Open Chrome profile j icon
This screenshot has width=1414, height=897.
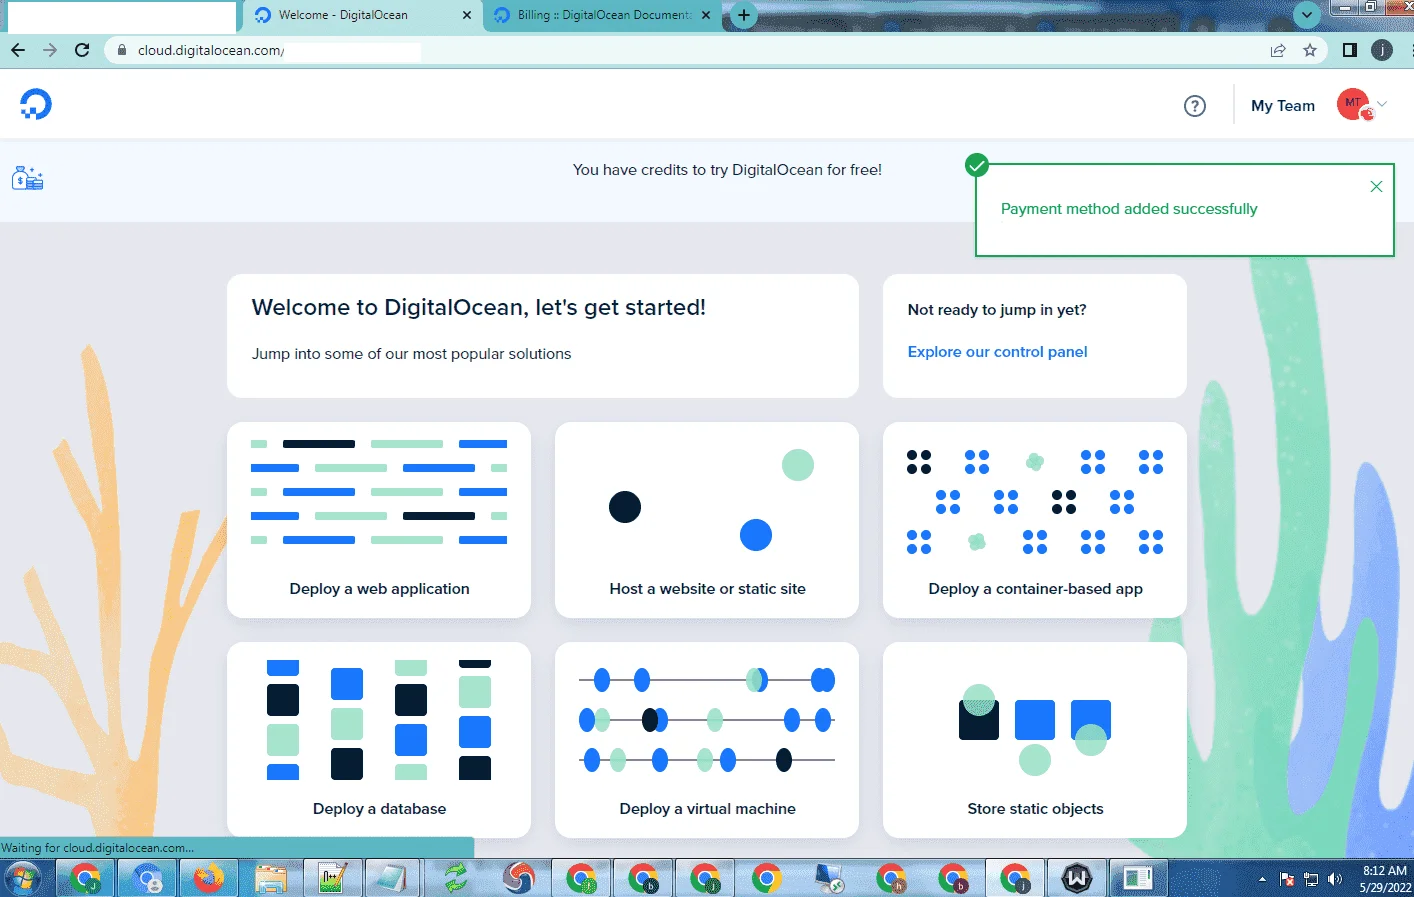(1382, 50)
